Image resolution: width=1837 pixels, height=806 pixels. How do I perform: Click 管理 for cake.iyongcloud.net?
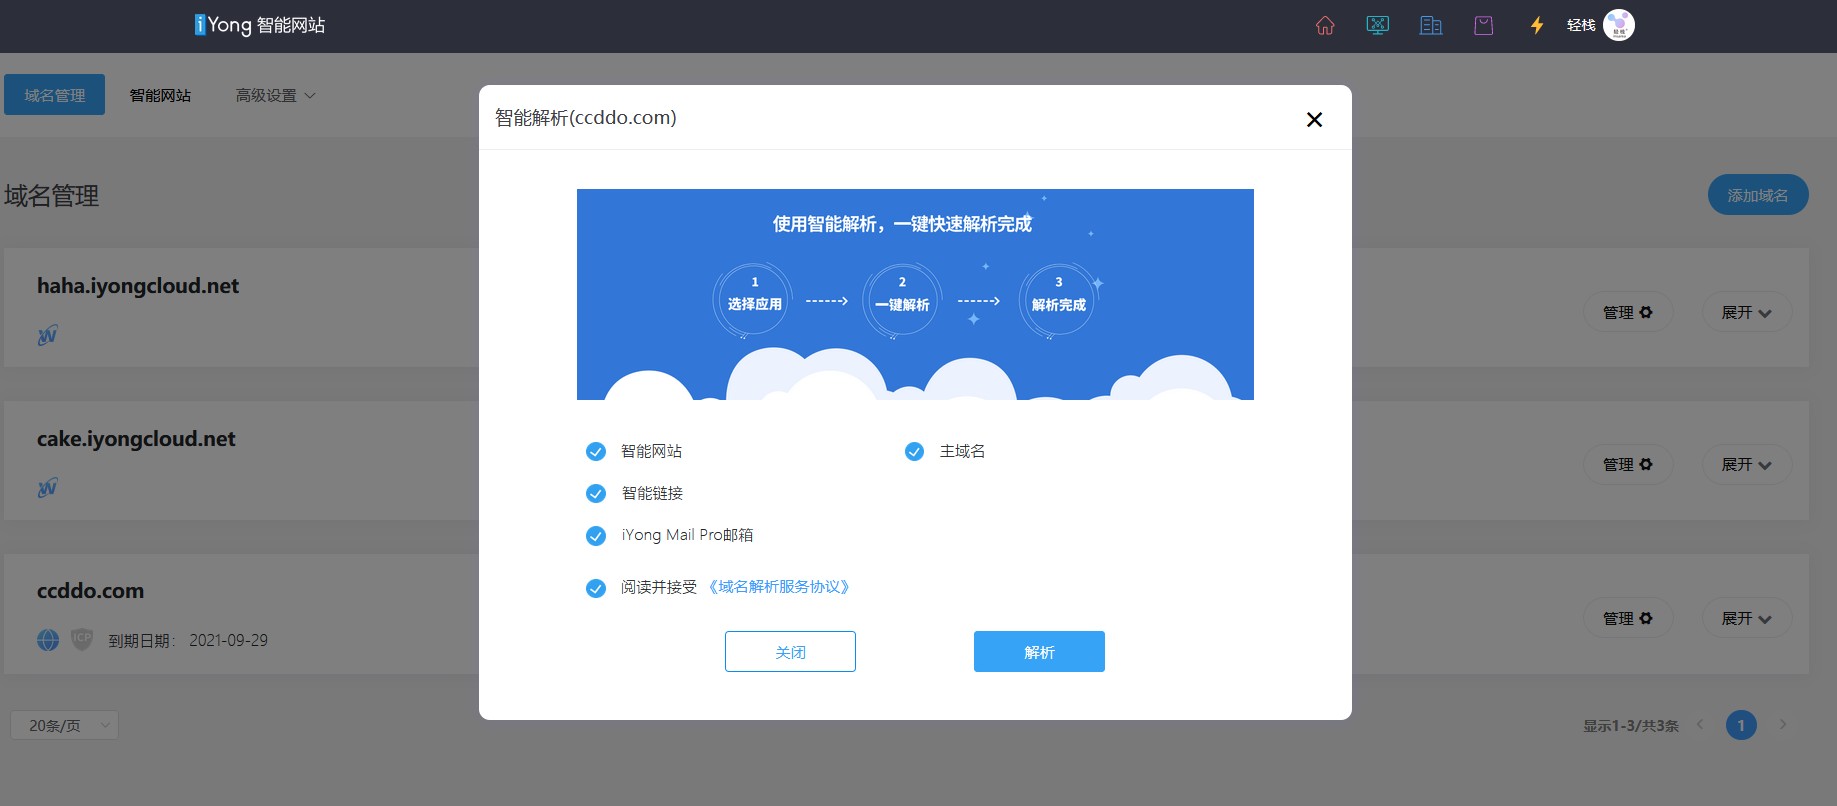coord(1627,464)
